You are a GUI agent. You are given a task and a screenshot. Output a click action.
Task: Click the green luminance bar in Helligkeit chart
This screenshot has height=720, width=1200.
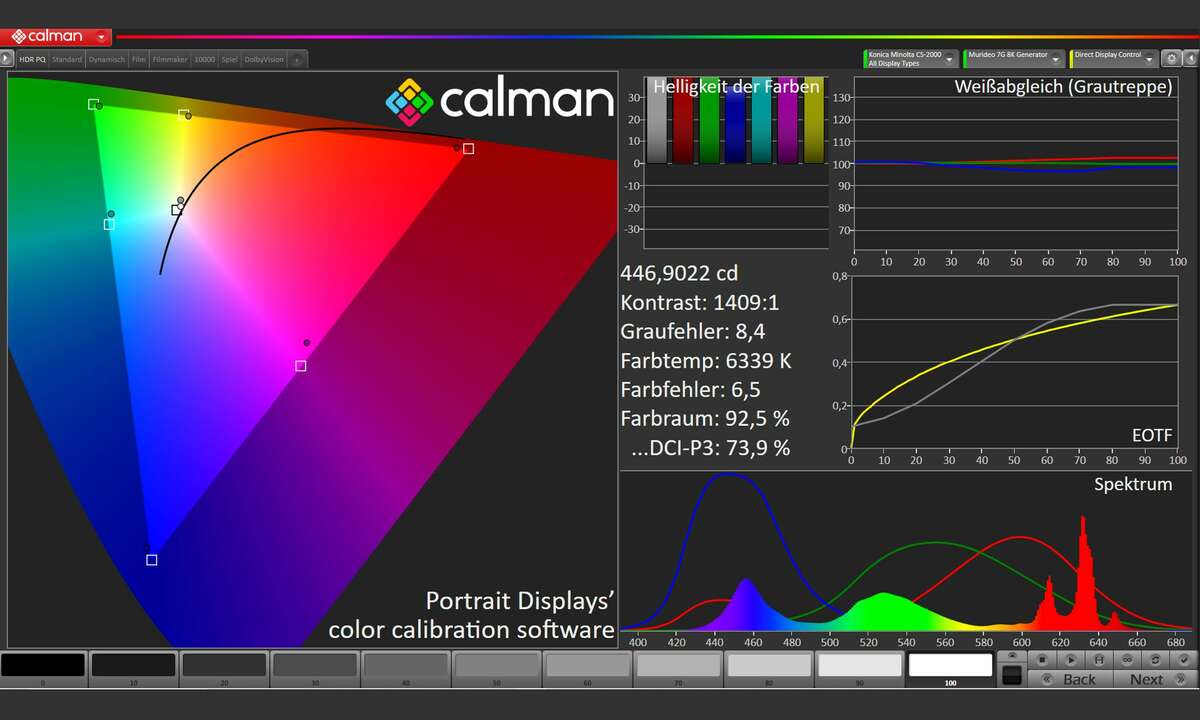pos(708,120)
